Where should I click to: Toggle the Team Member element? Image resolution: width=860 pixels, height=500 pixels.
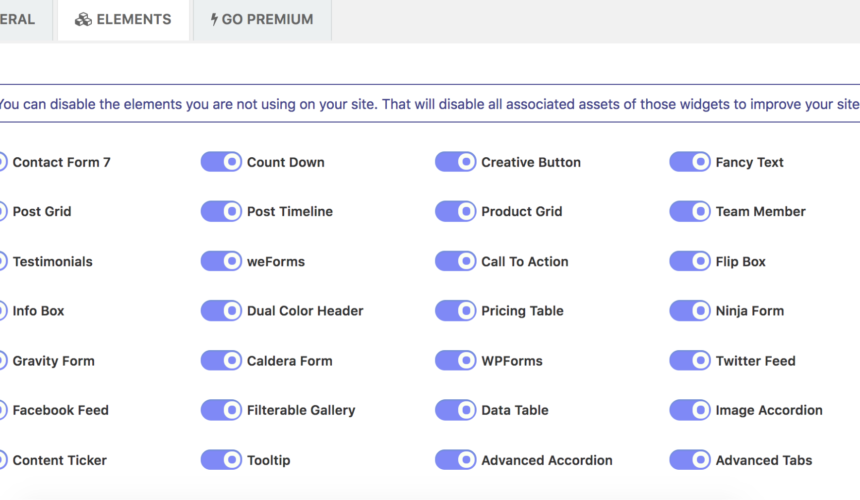click(690, 211)
